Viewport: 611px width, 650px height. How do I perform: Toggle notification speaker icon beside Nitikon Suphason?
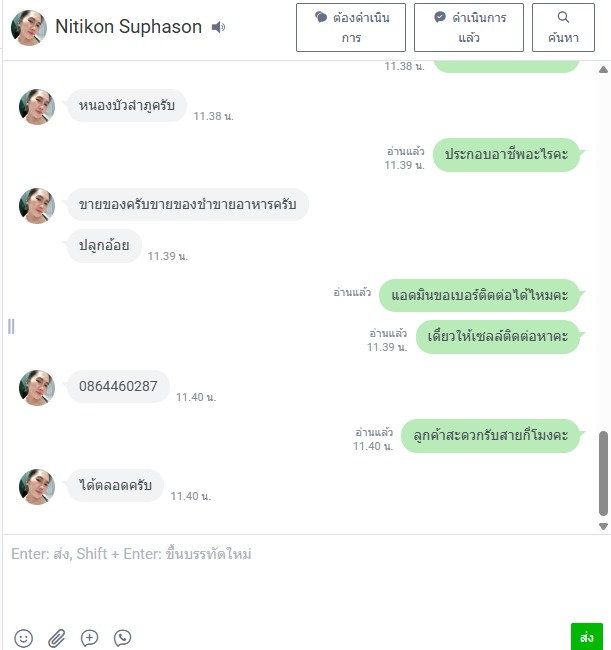pos(218,27)
